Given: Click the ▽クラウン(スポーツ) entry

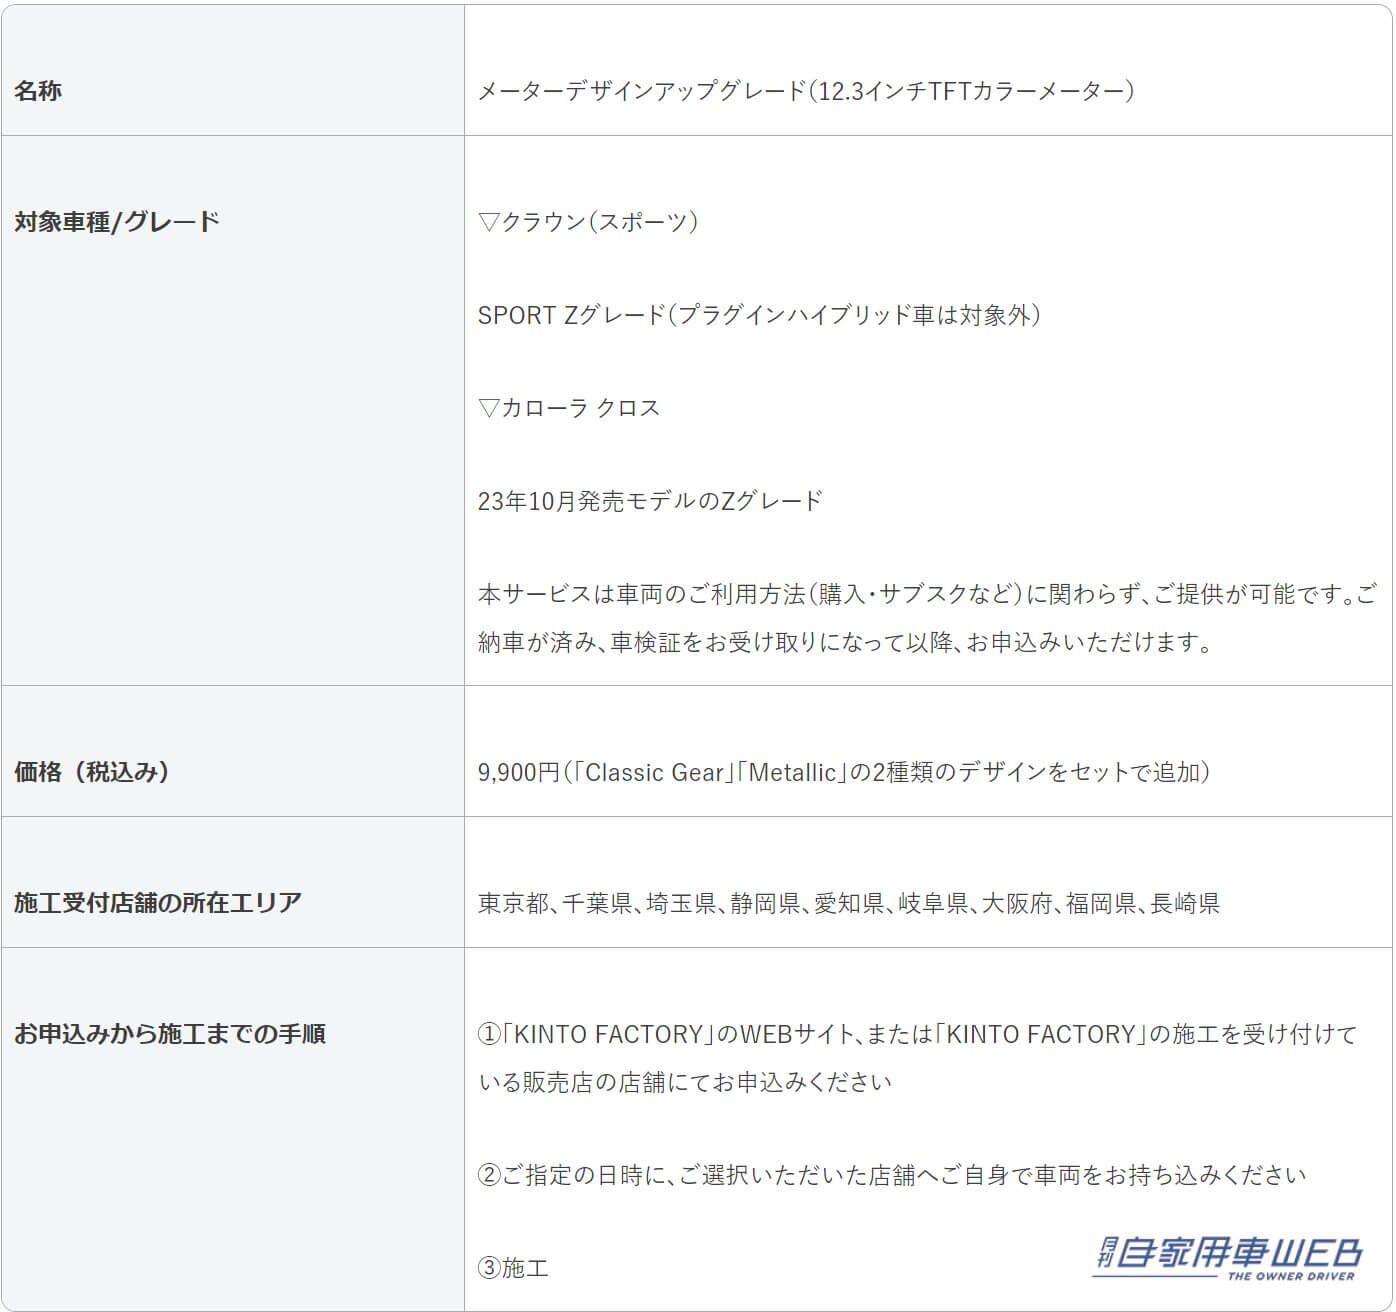Looking at the screenshot, I should pyautogui.click(x=588, y=222).
